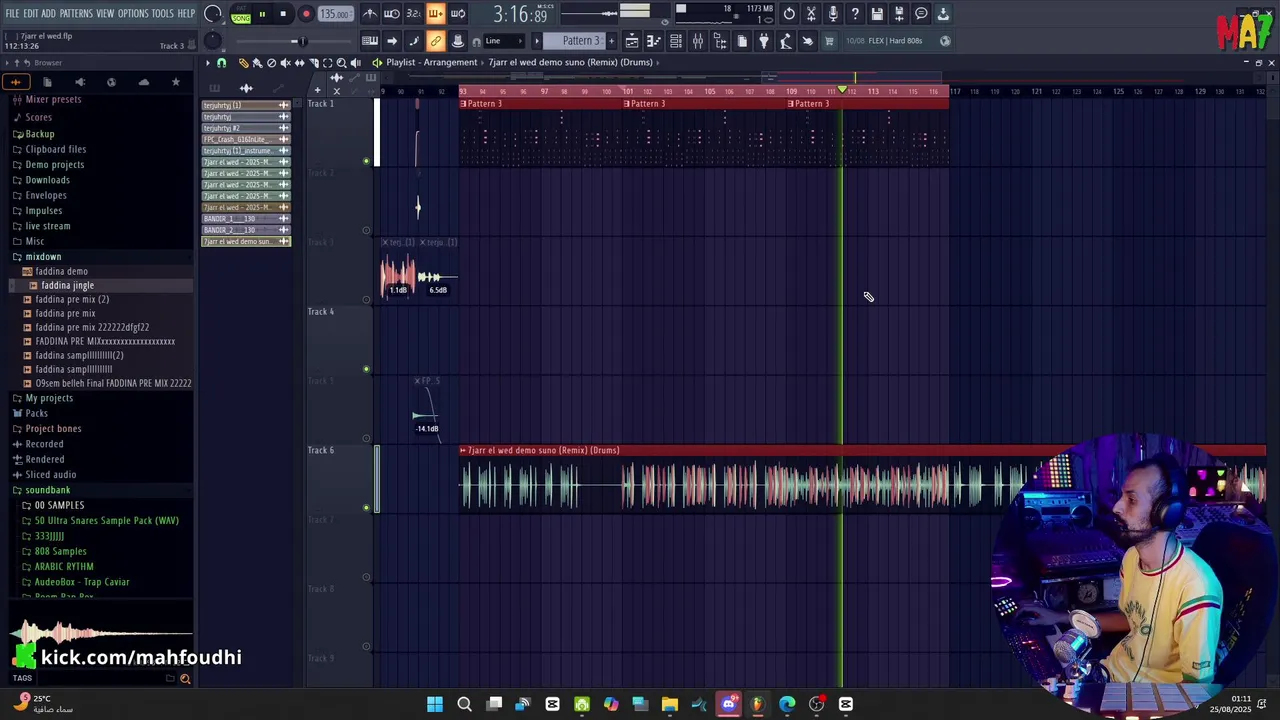Select FPC_Crash_G16InLite in the picker list
The image size is (1280, 720).
(x=246, y=139)
